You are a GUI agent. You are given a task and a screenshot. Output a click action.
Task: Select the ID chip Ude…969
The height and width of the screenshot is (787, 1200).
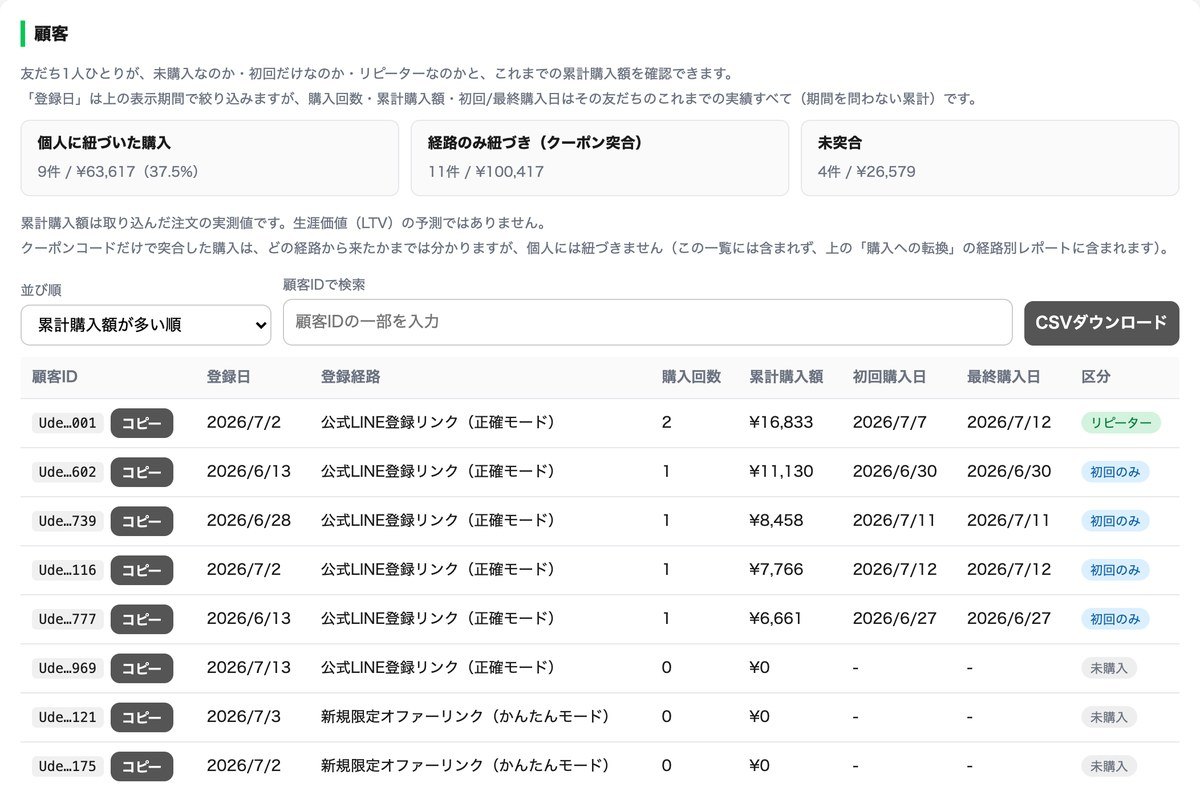tap(67, 668)
